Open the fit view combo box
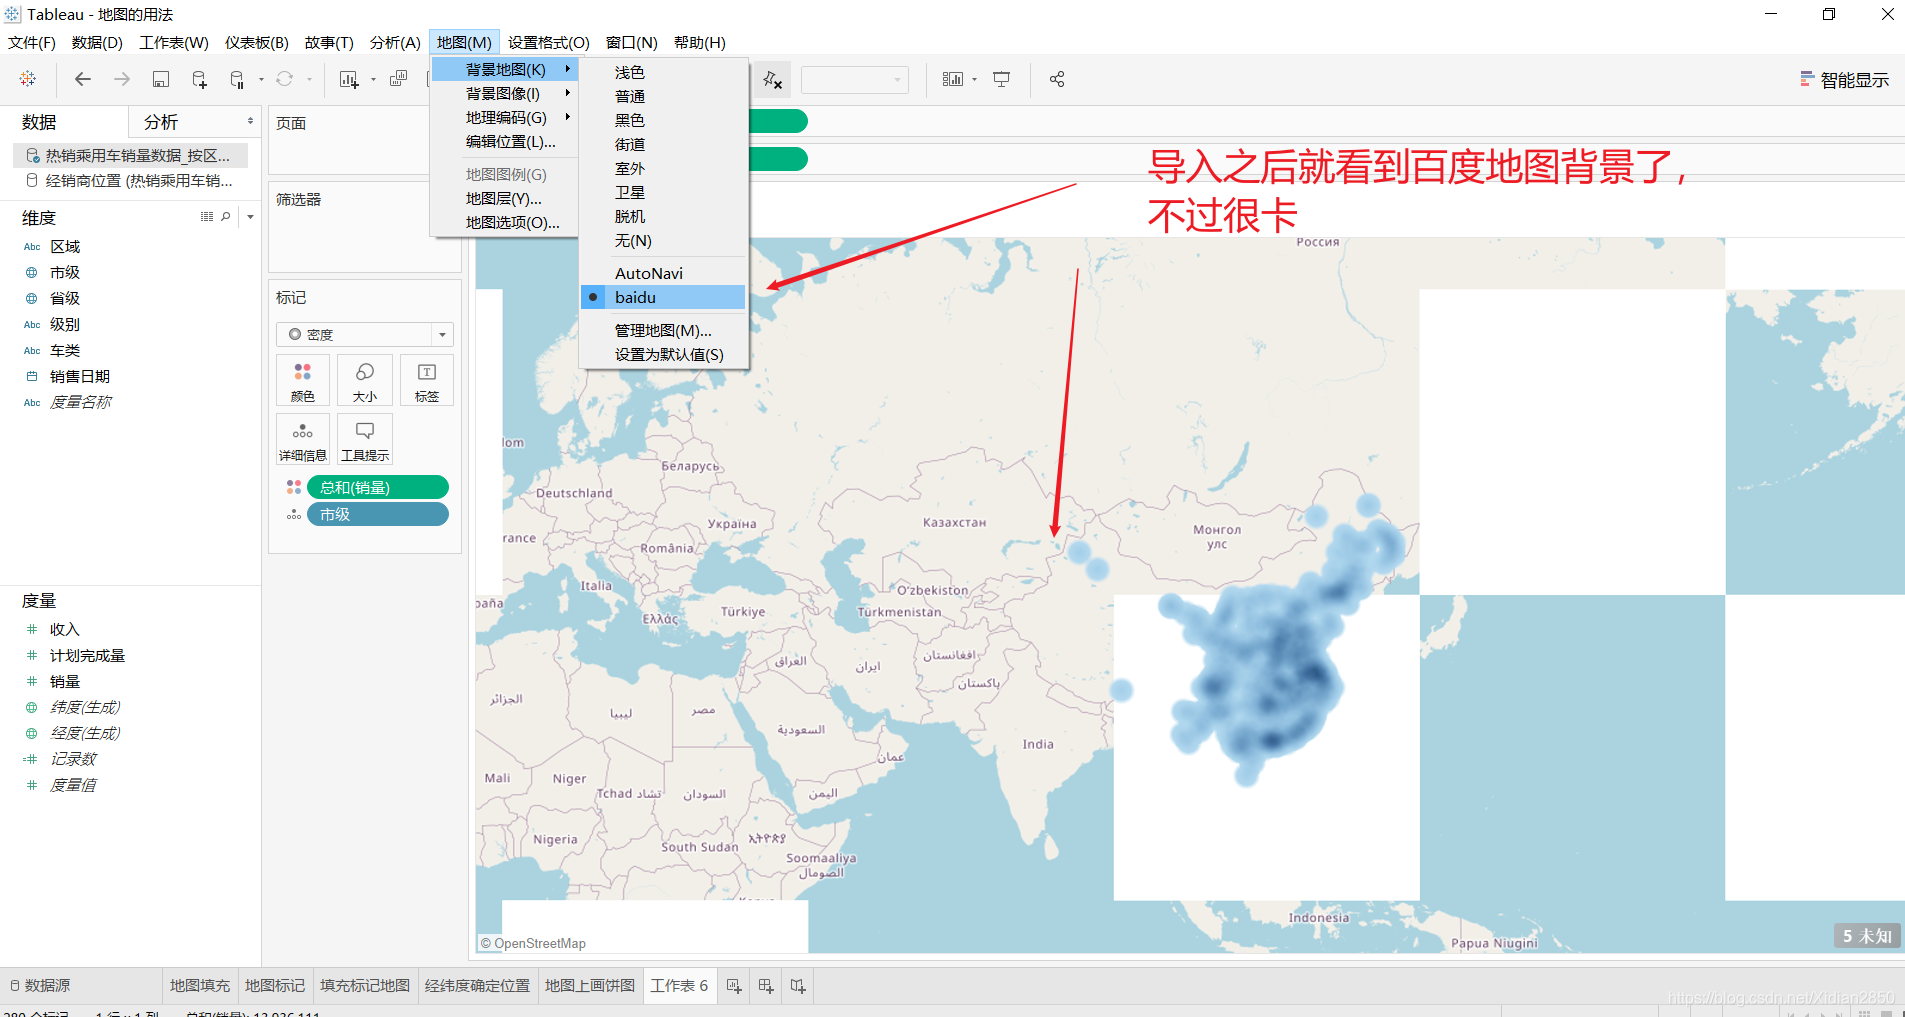The width and height of the screenshot is (1905, 1017). pos(855,79)
